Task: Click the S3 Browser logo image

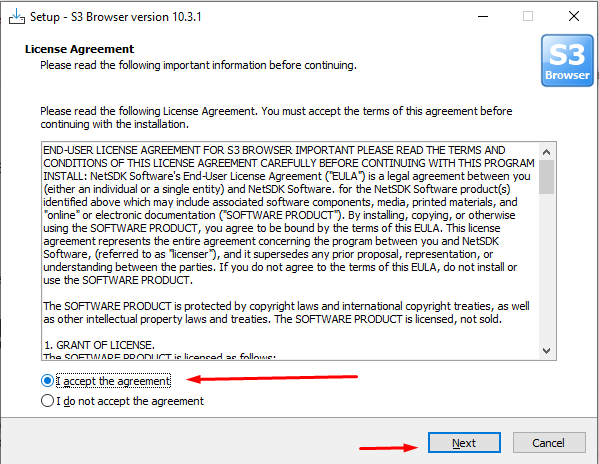Action: pos(567,60)
